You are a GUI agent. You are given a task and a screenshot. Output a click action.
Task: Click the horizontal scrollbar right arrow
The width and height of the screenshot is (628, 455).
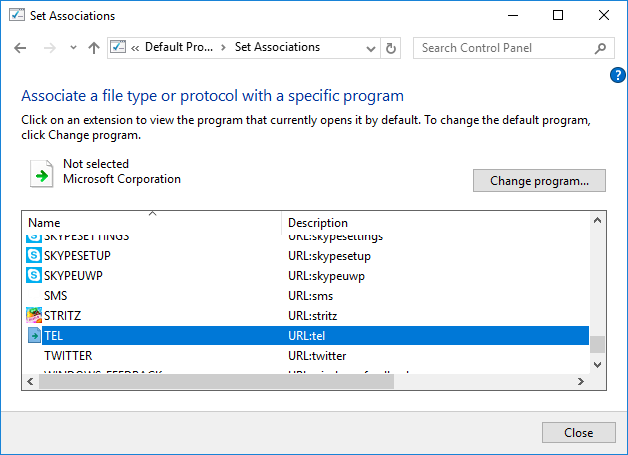[581, 381]
